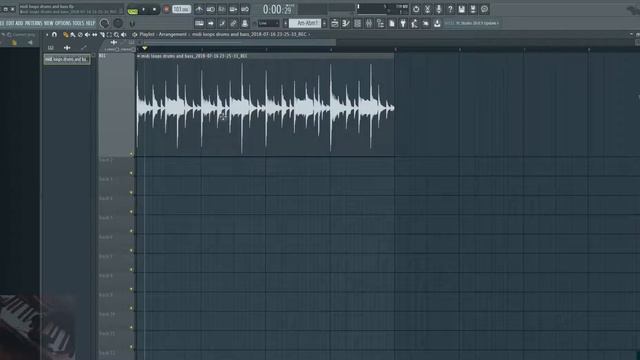
Task: Select 'midi loops drums and ba..' picker item
Action: [x=67, y=59]
